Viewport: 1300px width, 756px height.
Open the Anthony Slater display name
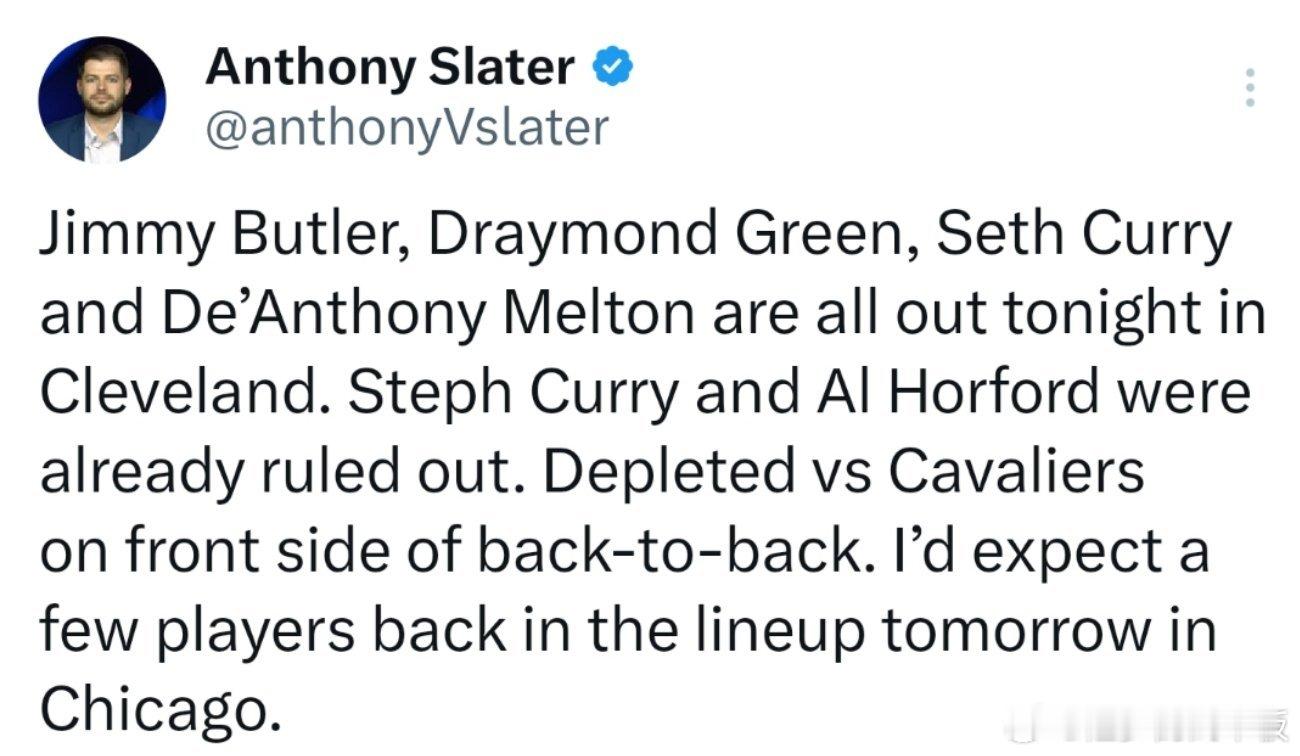(390, 68)
